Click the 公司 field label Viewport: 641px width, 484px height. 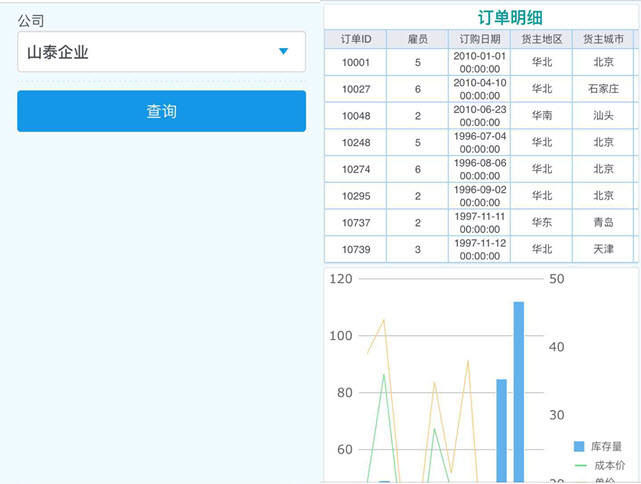pyautogui.click(x=31, y=20)
